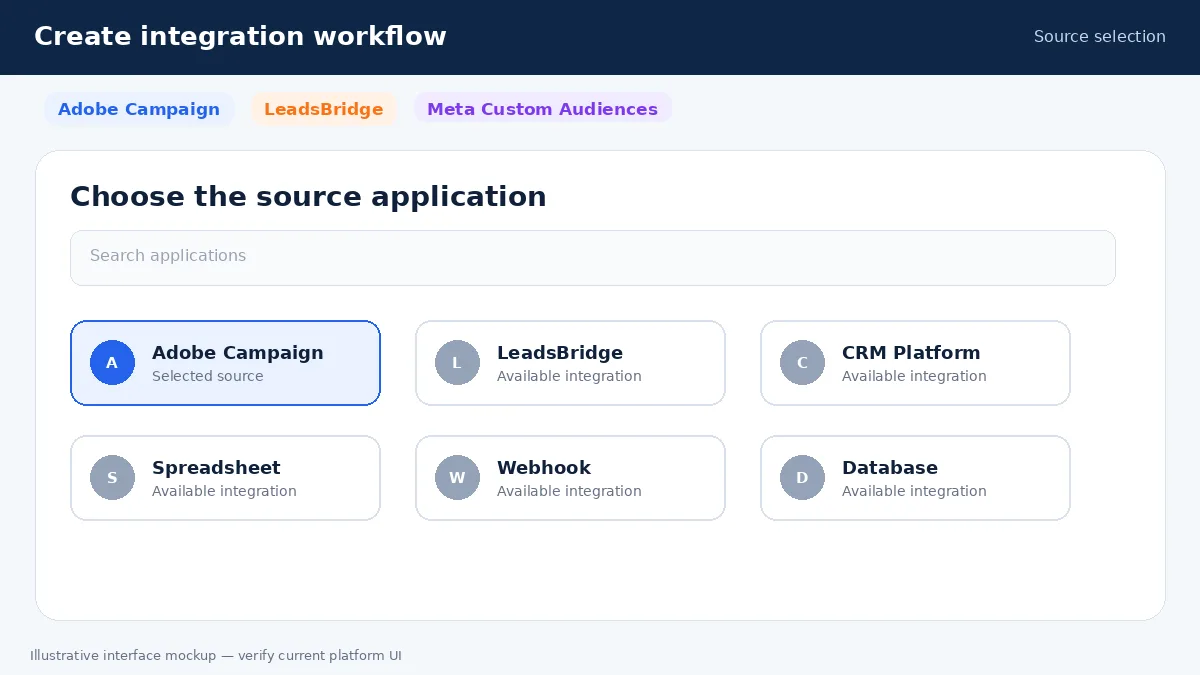Click "Available integration" under Webhook
This screenshot has height=675, width=1200.
click(x=569, y=492)
